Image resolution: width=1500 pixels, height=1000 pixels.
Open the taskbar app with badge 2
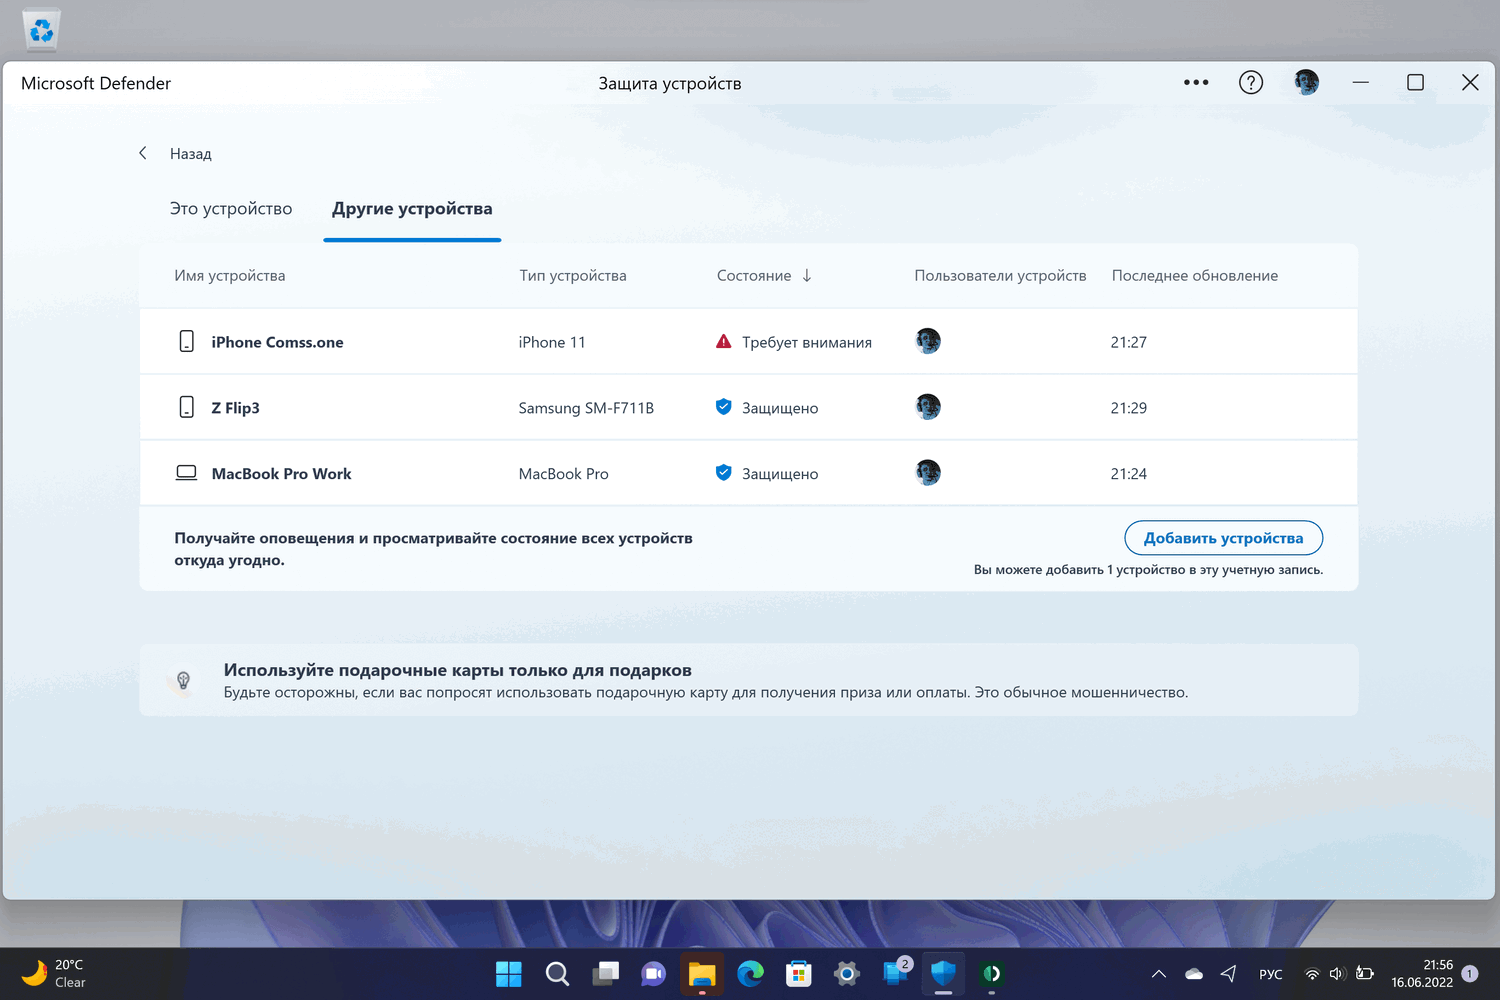tap(896, 972)
